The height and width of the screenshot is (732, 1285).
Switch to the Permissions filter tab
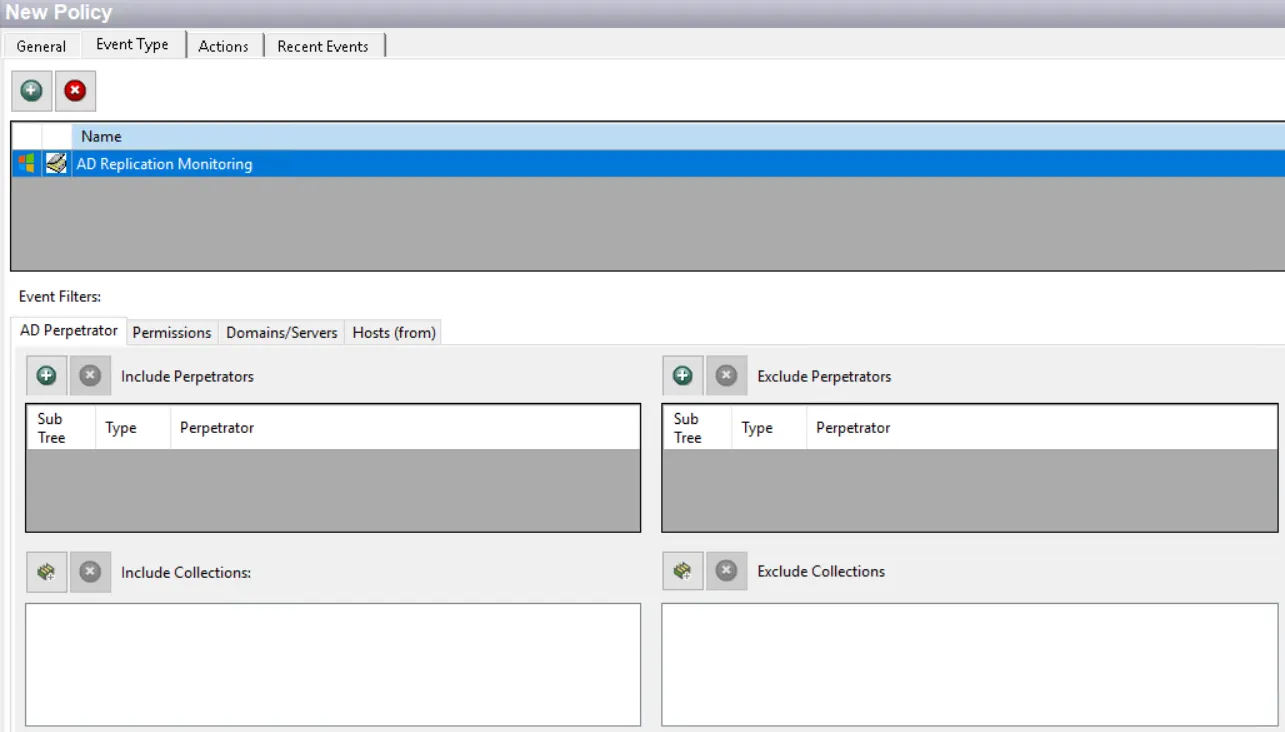tap(172, 332)
